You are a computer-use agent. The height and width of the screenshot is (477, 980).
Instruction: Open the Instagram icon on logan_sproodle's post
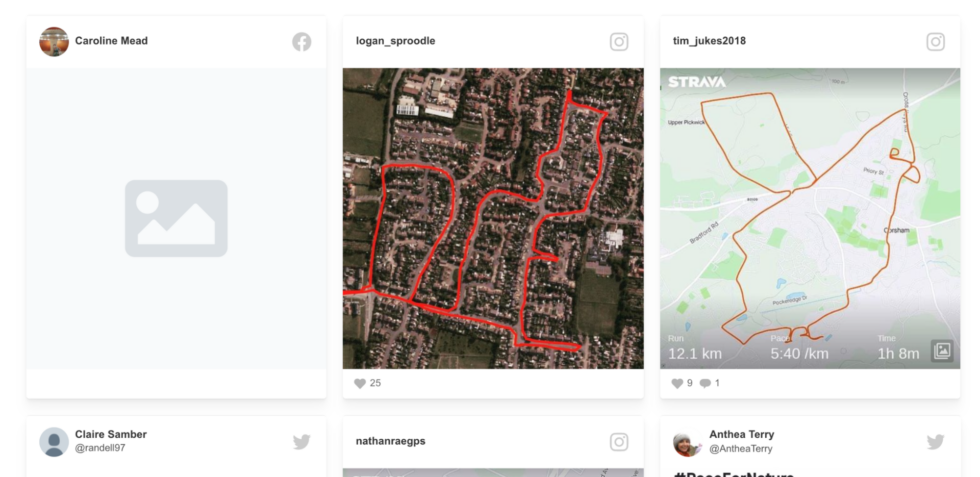pyautogui.click(x=619, y=42)
